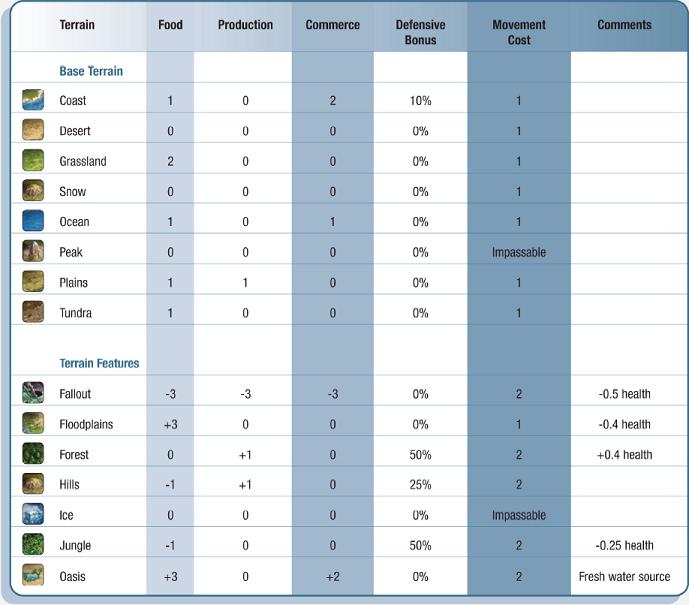Screen dimensions: 689x605
Task: Click the Jungle feature icon
Action: 33,545
